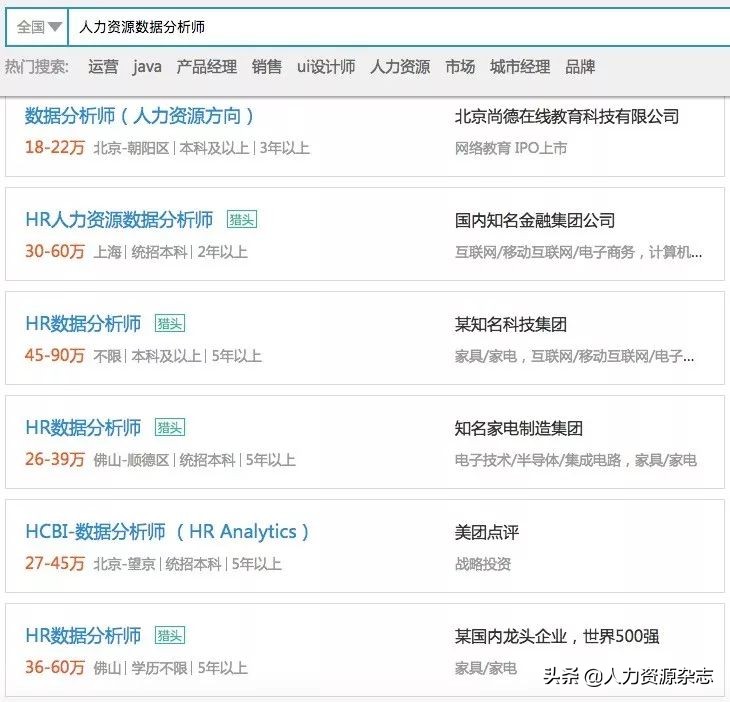Viewport: 730px width, 702px height.
Task: Click 猎头 badge on 世界500强 listing
Action: (x=170, y=635)
